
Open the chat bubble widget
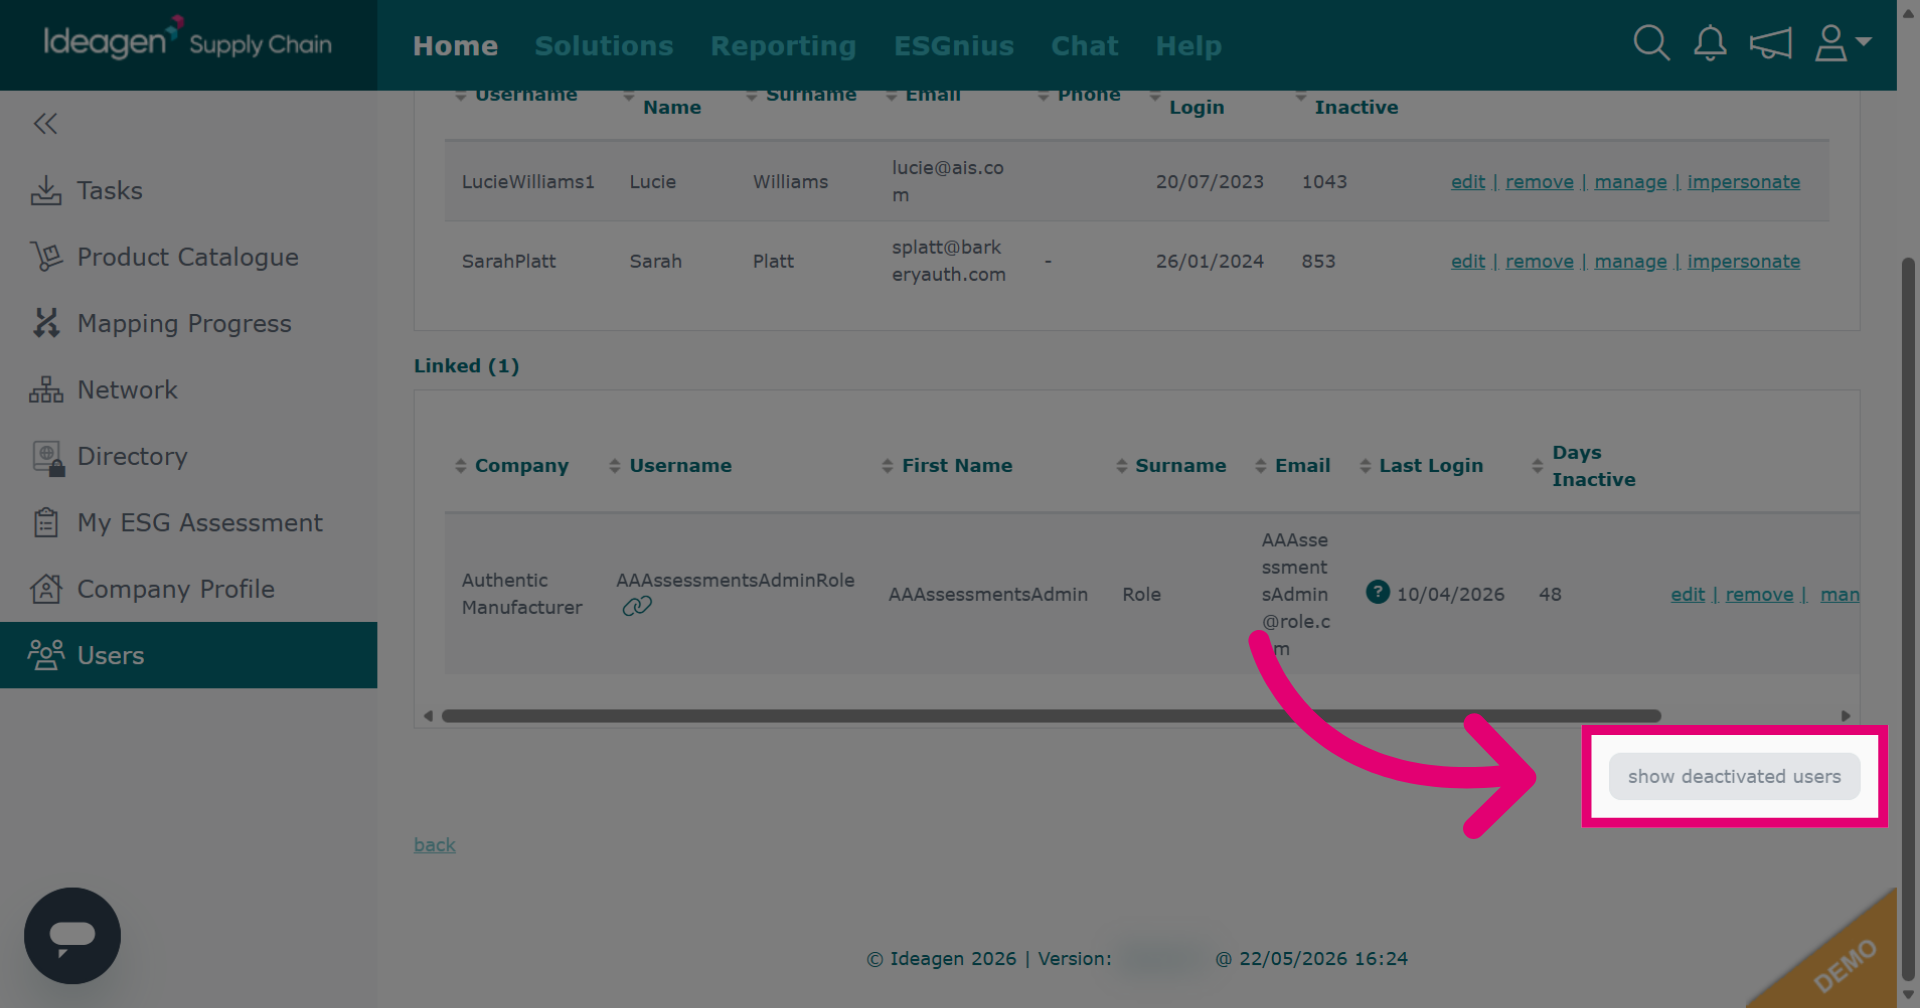pos(72,936)
